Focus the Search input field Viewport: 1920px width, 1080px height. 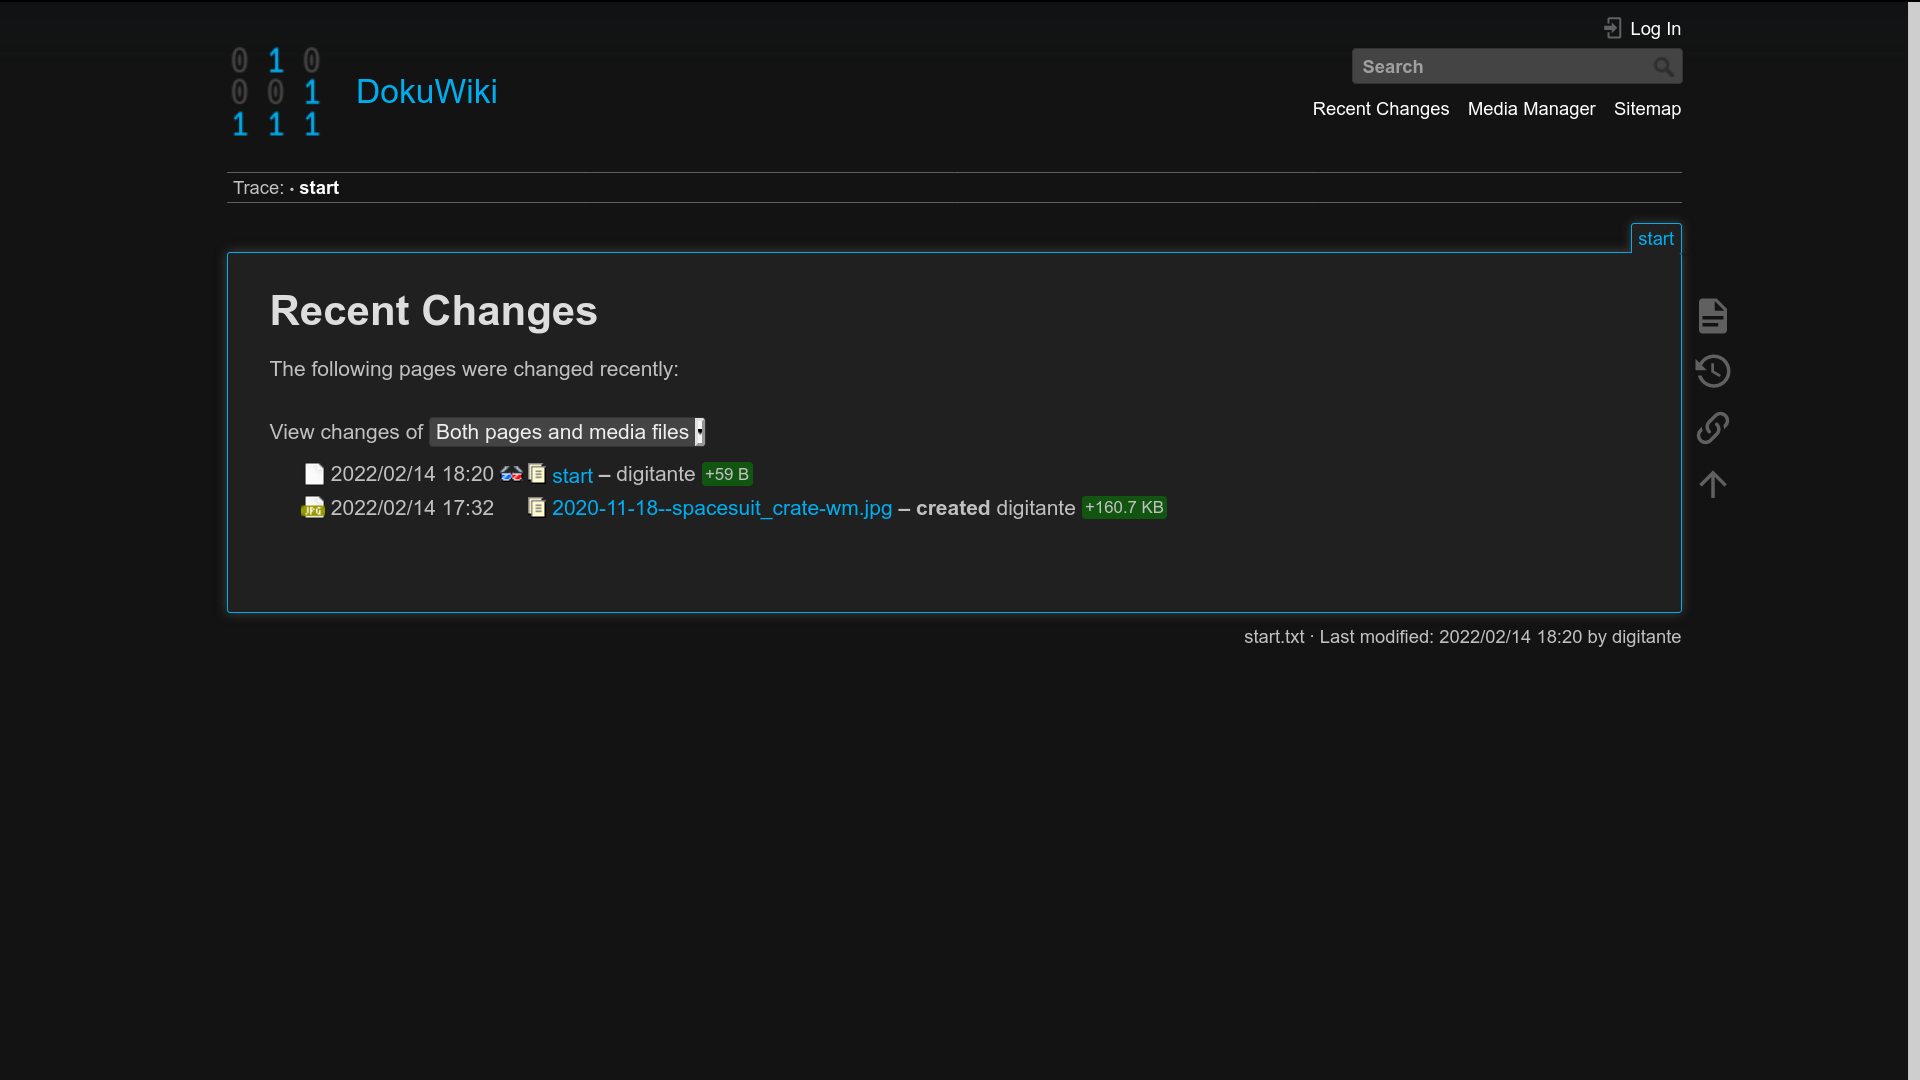point(1500,67)
